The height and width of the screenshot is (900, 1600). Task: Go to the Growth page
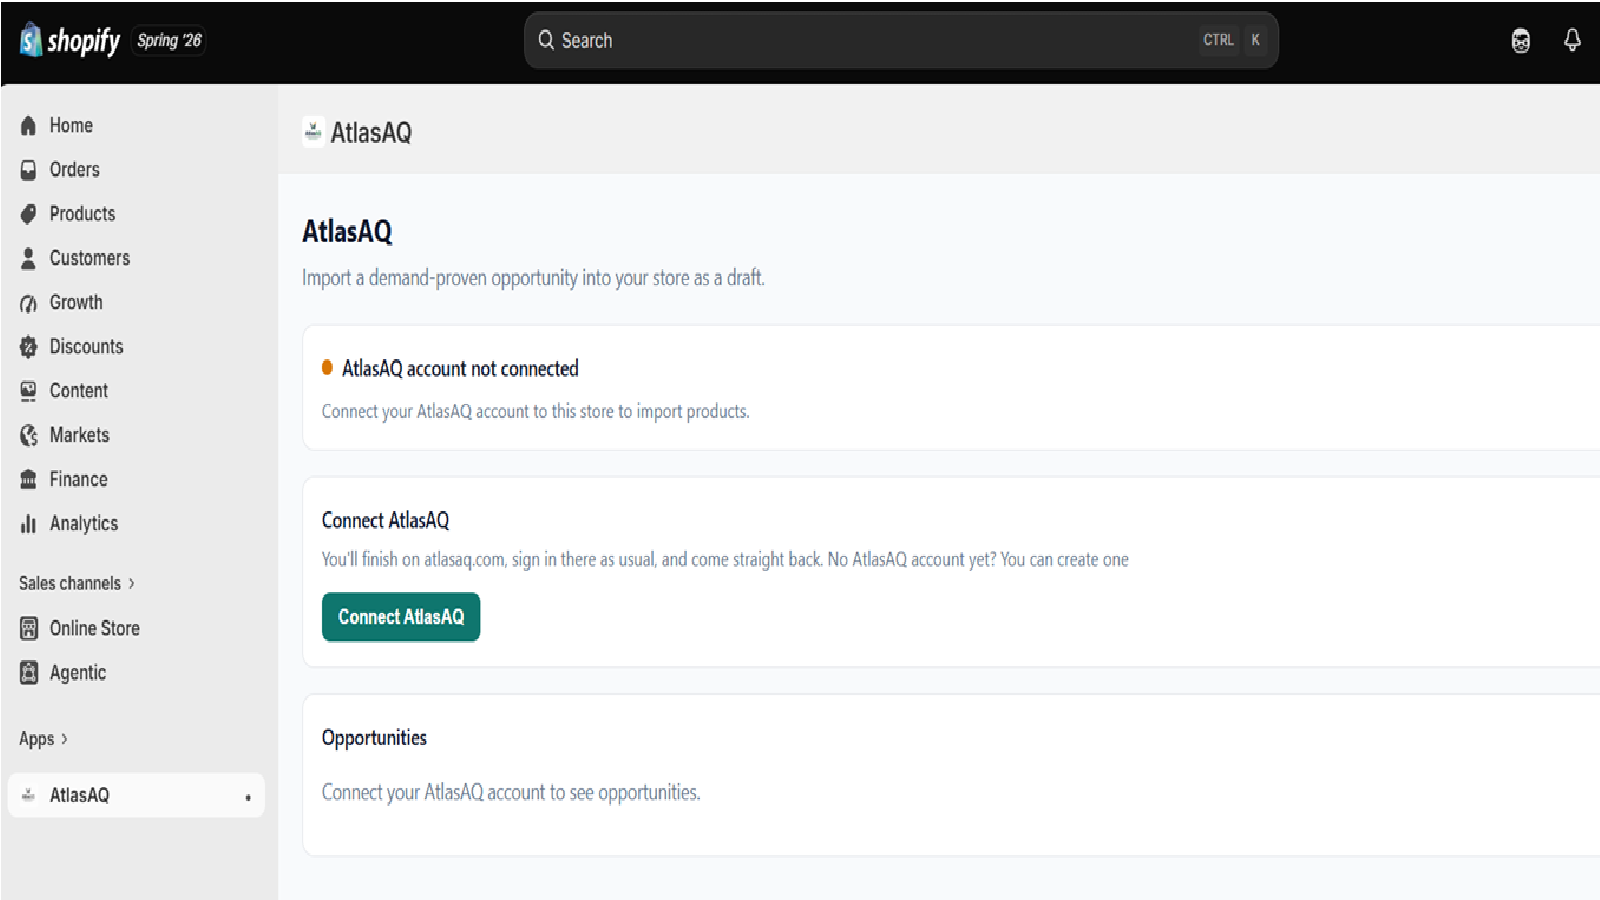(76, 302)
